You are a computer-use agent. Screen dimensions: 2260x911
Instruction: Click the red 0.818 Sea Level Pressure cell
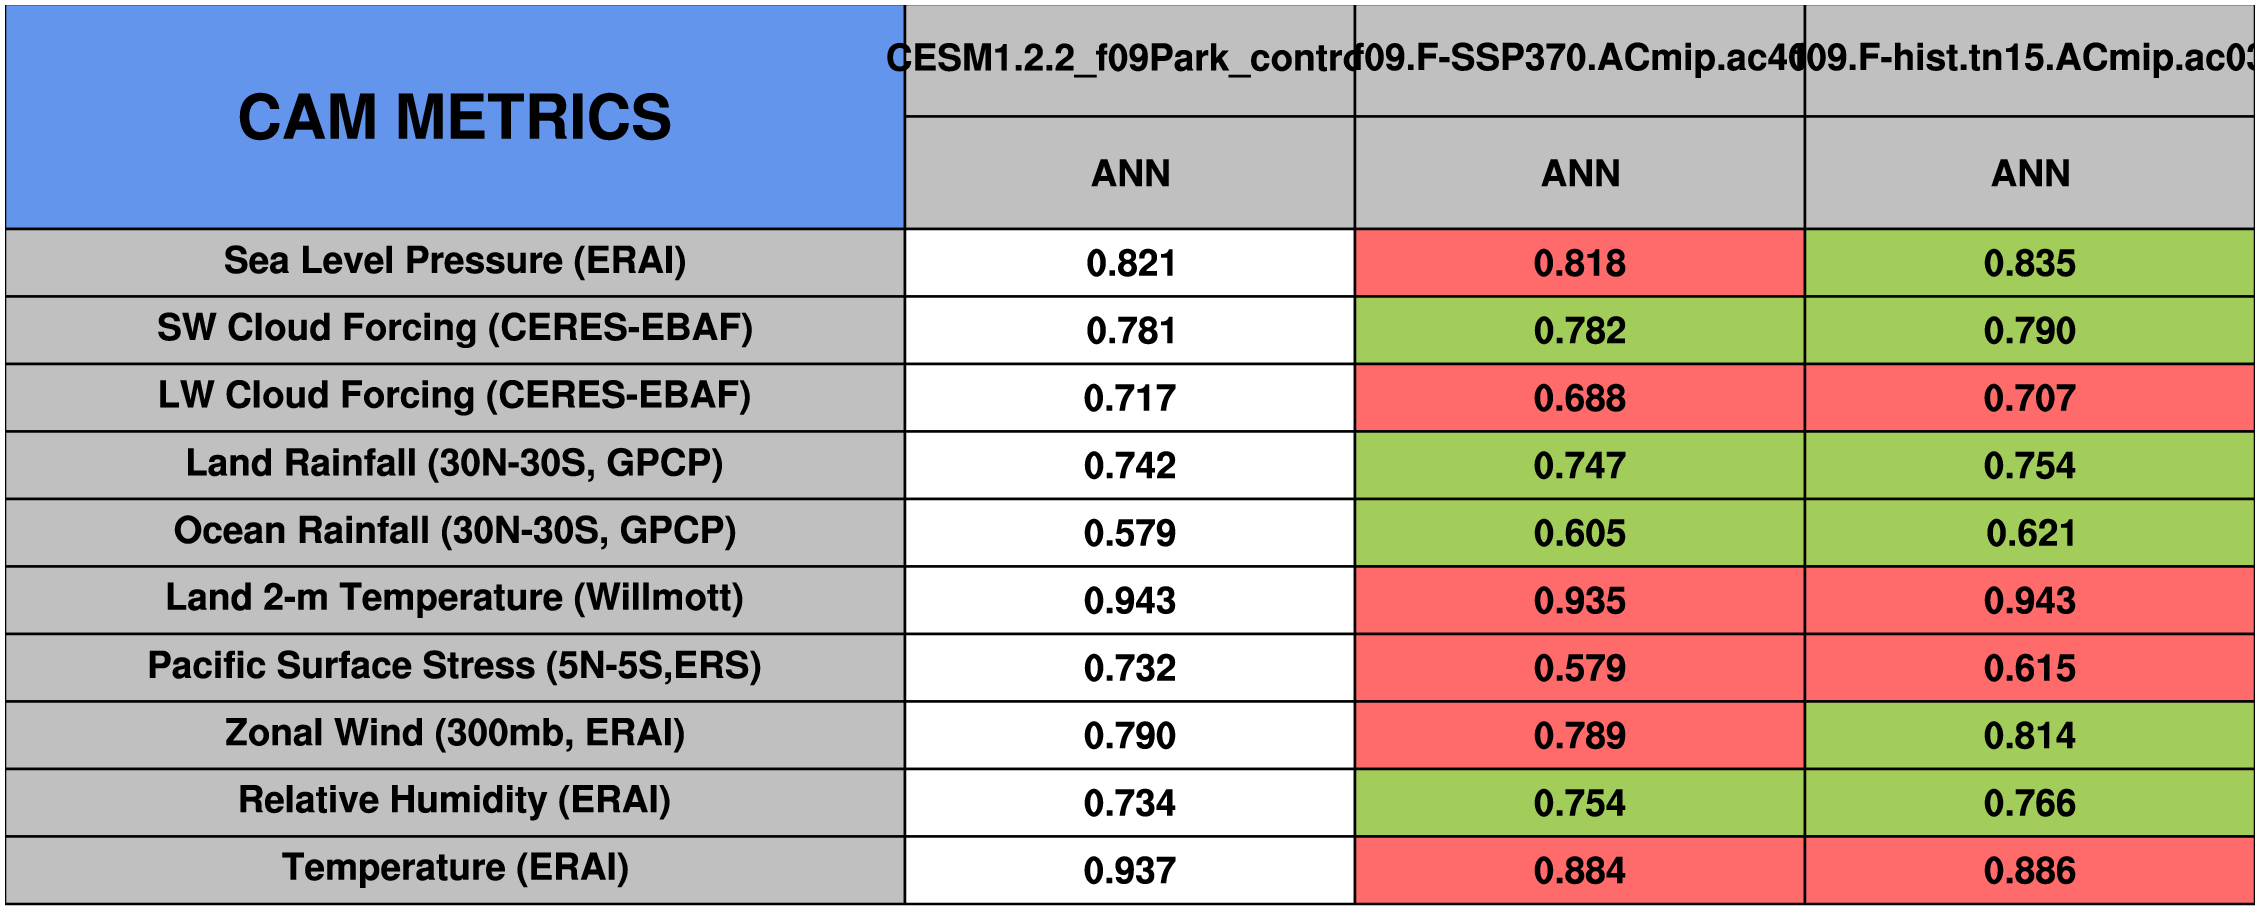[x=1580, y=263]
